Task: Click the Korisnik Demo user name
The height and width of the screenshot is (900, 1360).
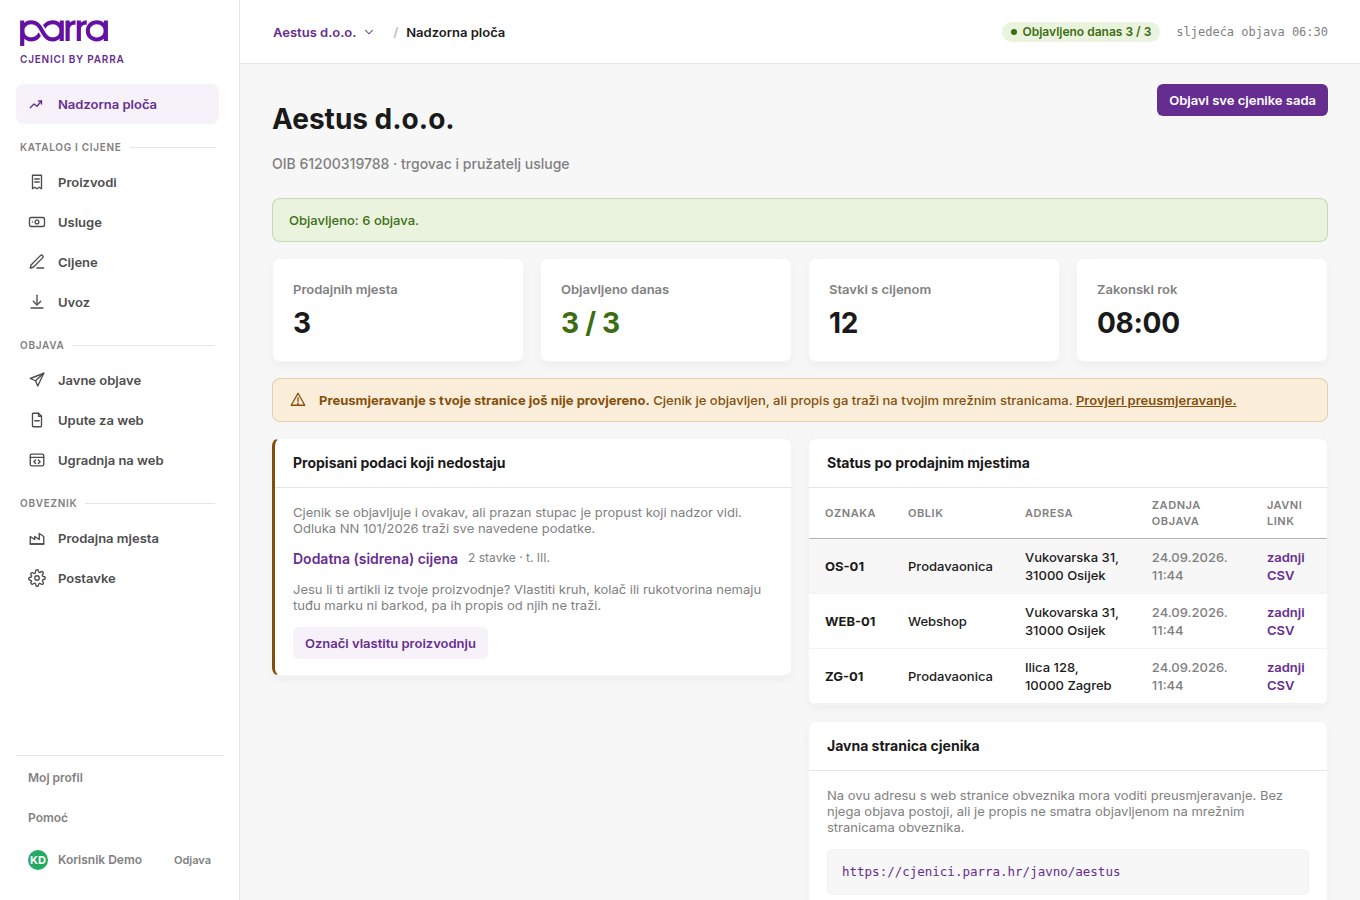Action: (100, 860)
